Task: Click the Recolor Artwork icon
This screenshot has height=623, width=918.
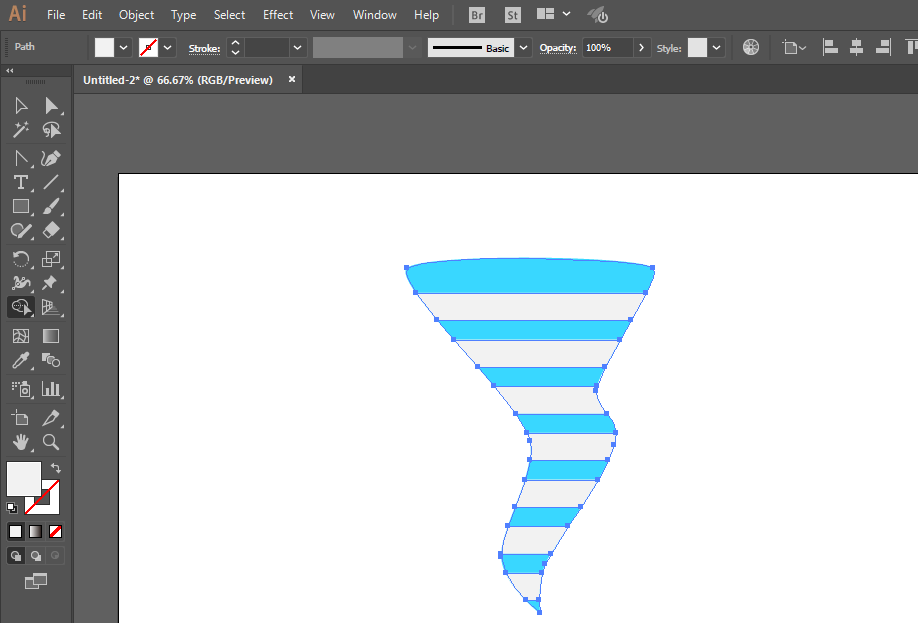Action: click(x=751, y=47)
